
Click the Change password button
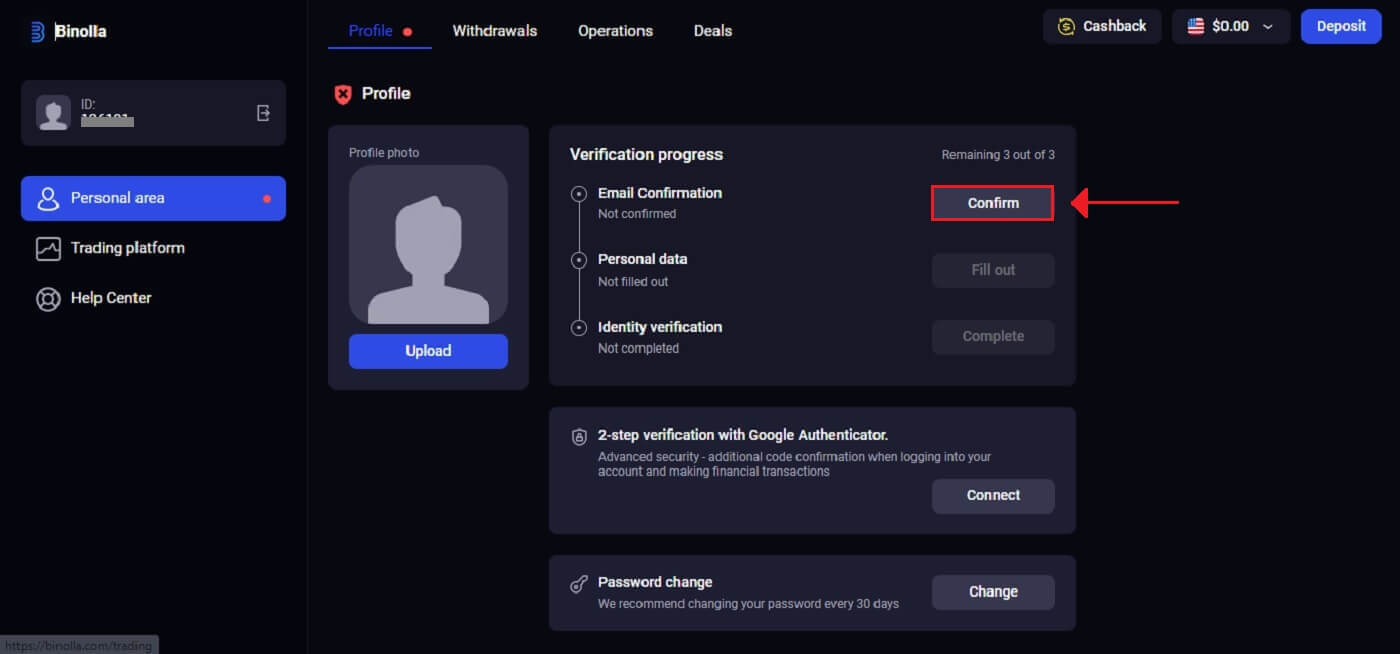(x=992, y=592)
